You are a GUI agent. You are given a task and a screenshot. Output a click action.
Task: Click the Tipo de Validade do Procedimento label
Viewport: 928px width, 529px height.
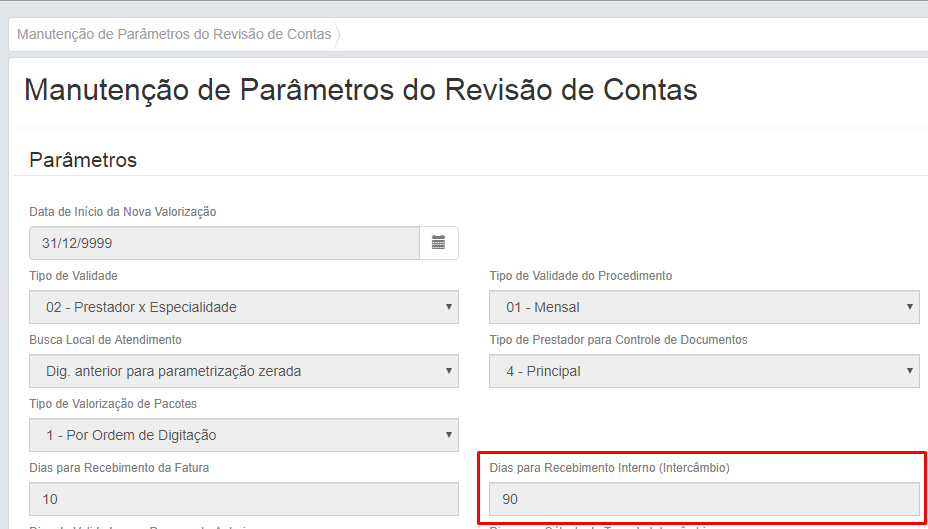[x=581, y=276]
